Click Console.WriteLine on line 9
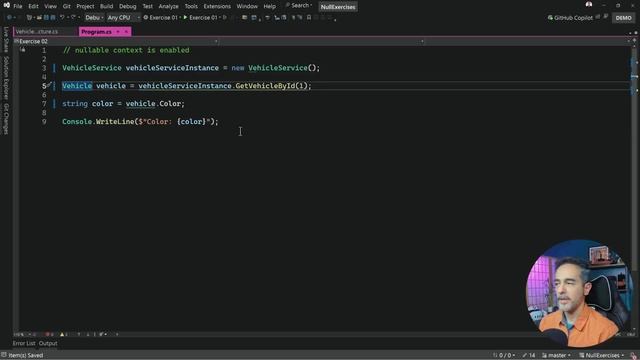640x360 pixels. 98,122
